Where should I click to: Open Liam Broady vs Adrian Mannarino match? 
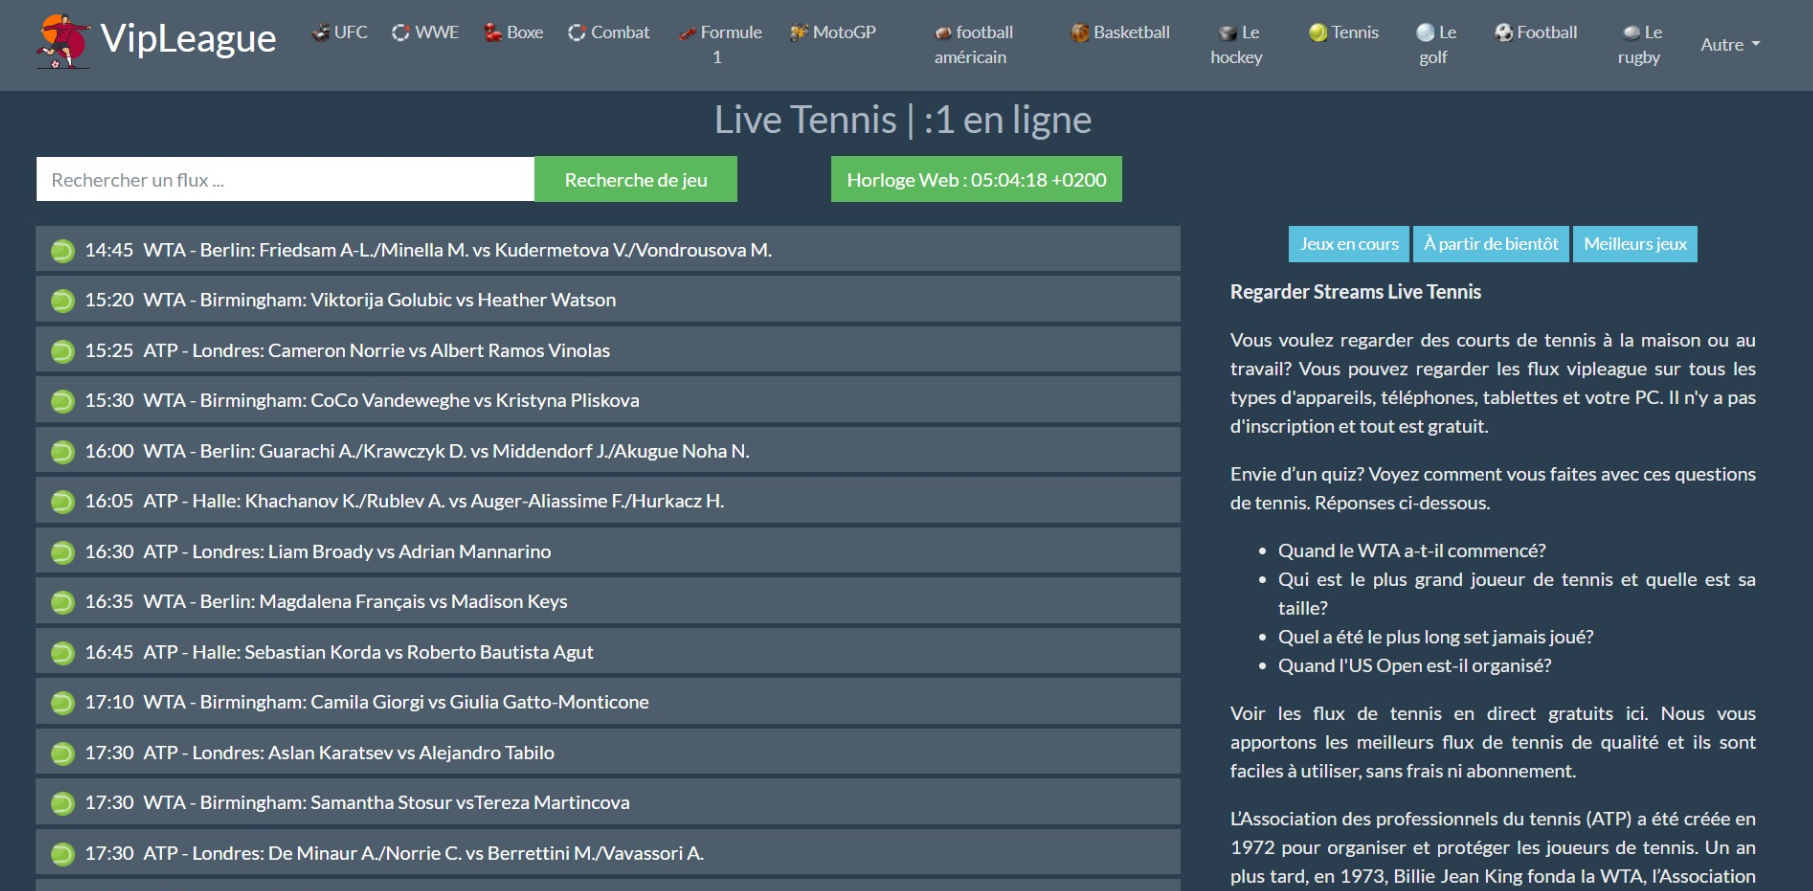click(608, 551)
